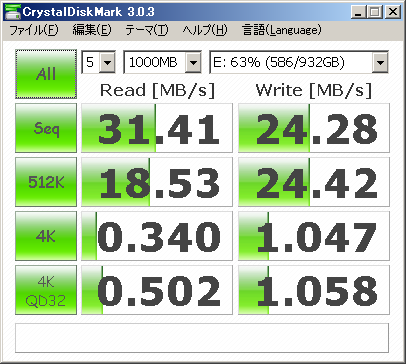Open the 言語(Language) menu
406x364 pixels.
(282, 30)
